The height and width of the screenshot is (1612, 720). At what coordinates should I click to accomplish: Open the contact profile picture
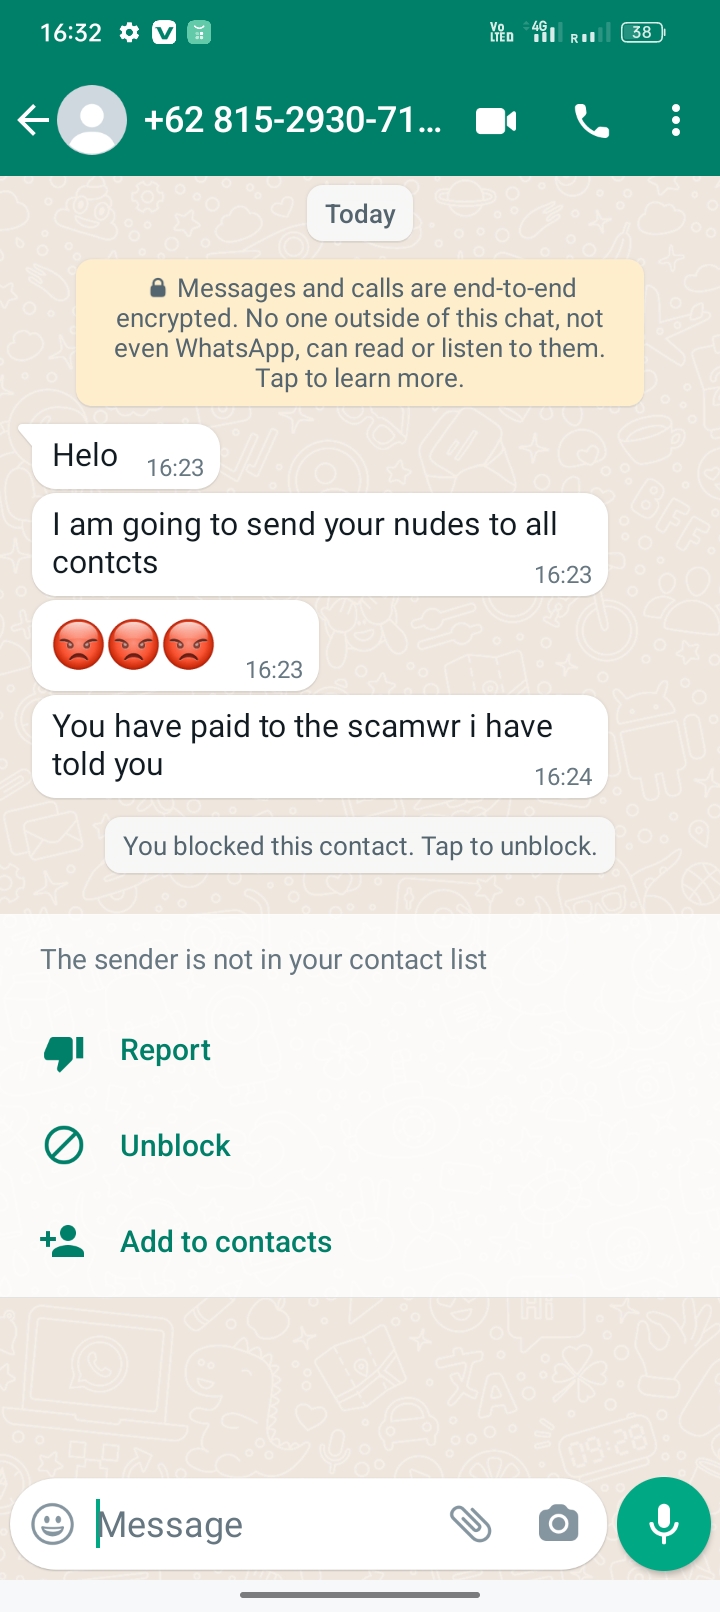point(92,121)
